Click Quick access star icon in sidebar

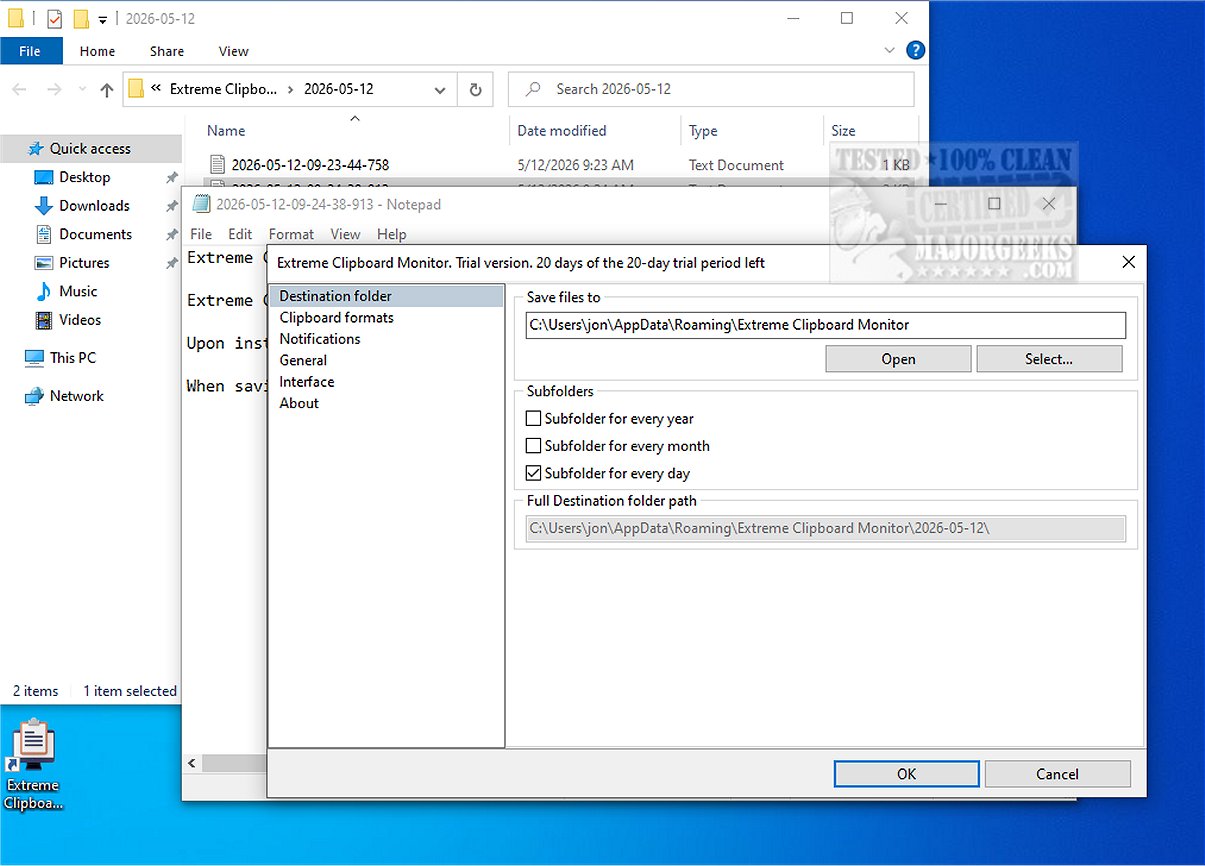coord(36,148)
